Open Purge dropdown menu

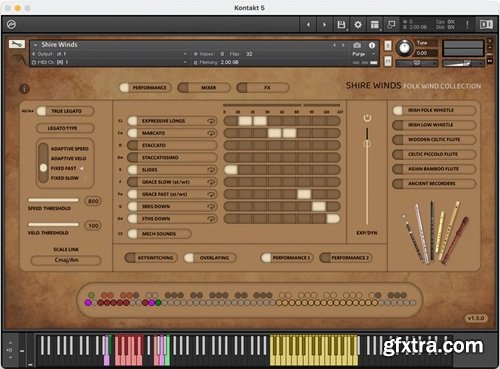tap(364, 54)
